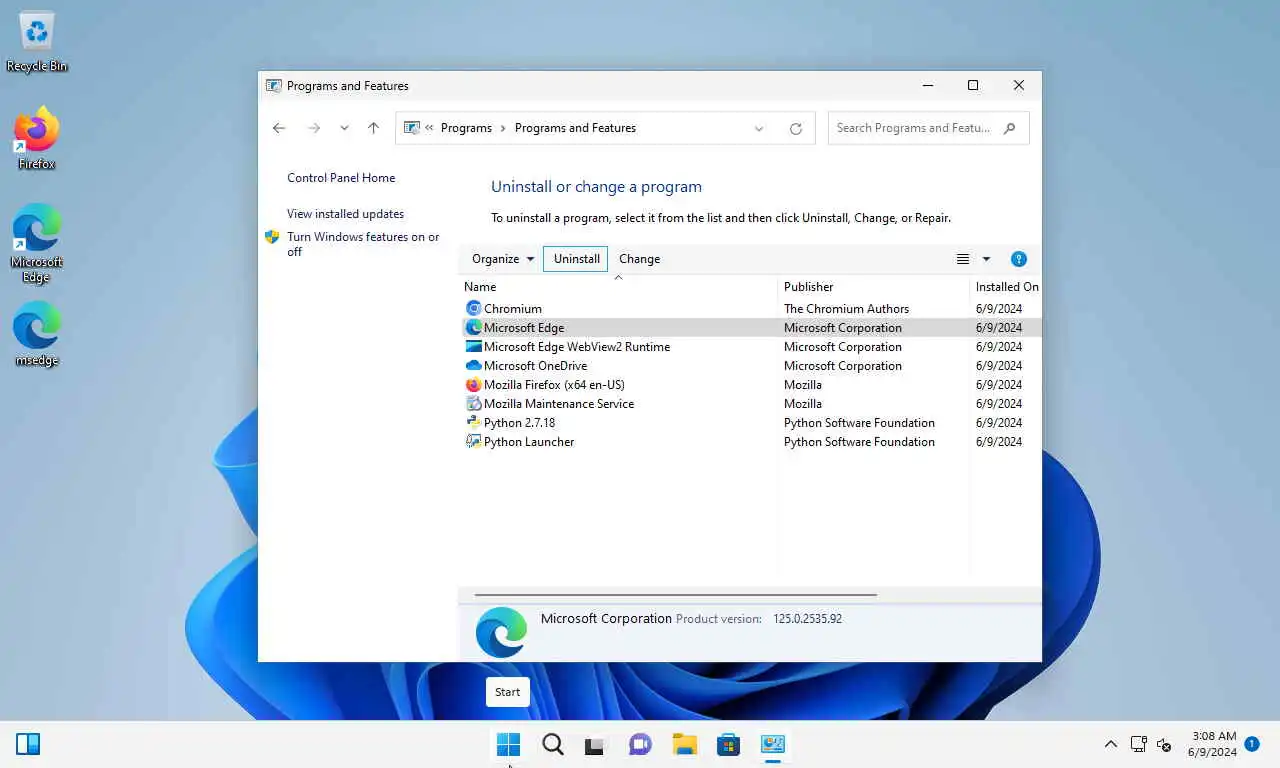Open the Recent locations dropdown chevron
The image size is (1280, 768).
[x=344, y=128]
